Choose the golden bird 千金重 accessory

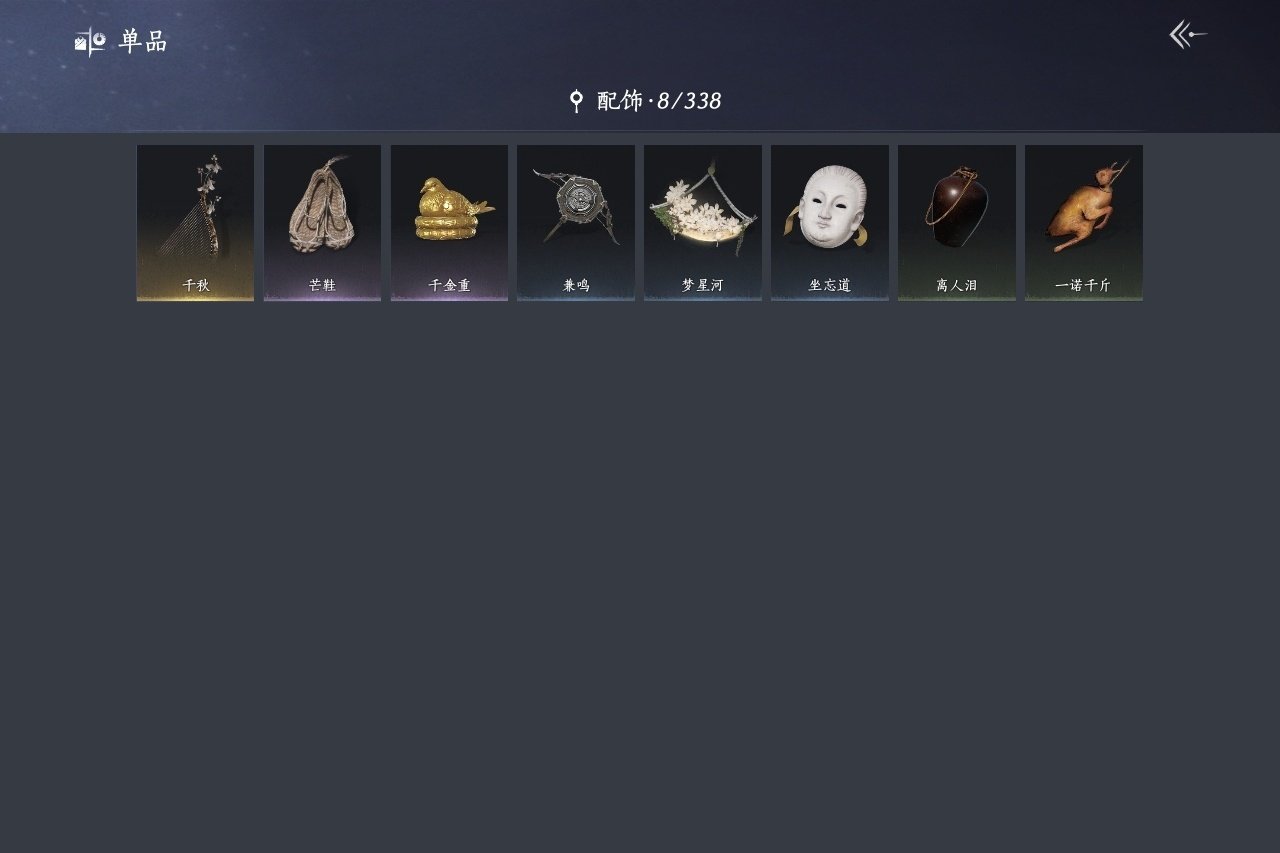point(449,223)
